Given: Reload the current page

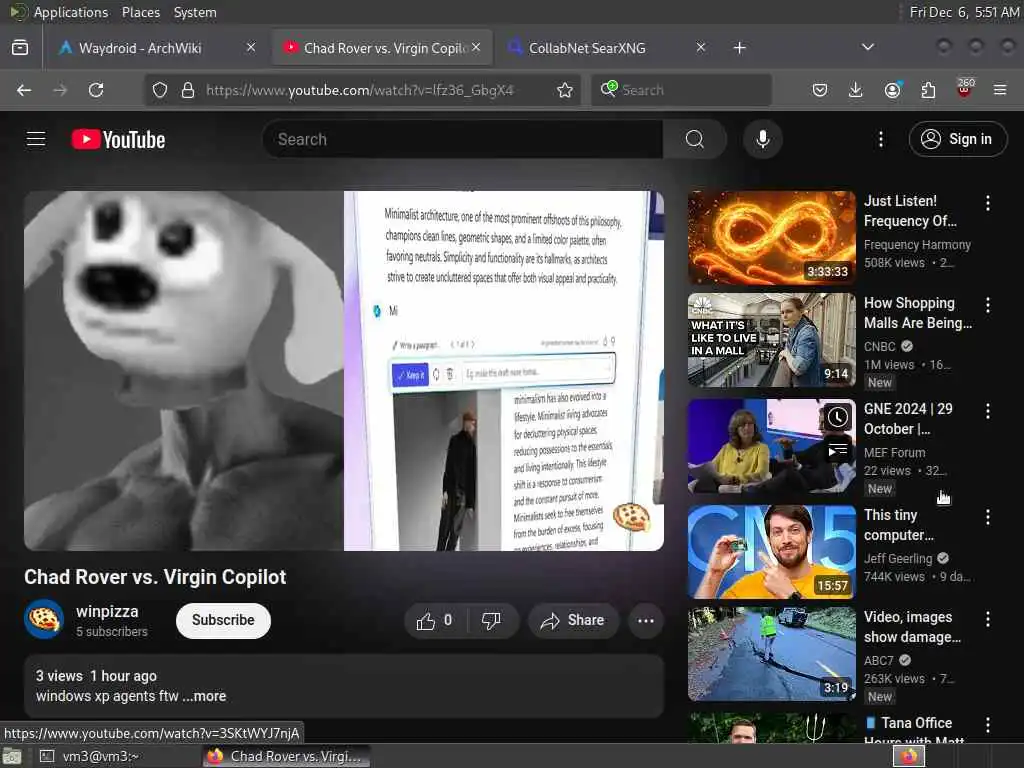Looking at the screenshot, I should click(x=96, y=90).
